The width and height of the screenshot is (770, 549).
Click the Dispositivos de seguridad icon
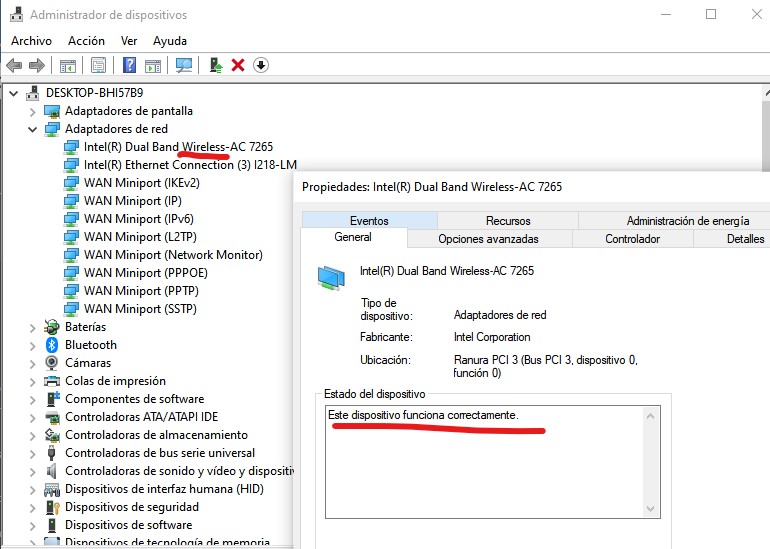[52, 507]
